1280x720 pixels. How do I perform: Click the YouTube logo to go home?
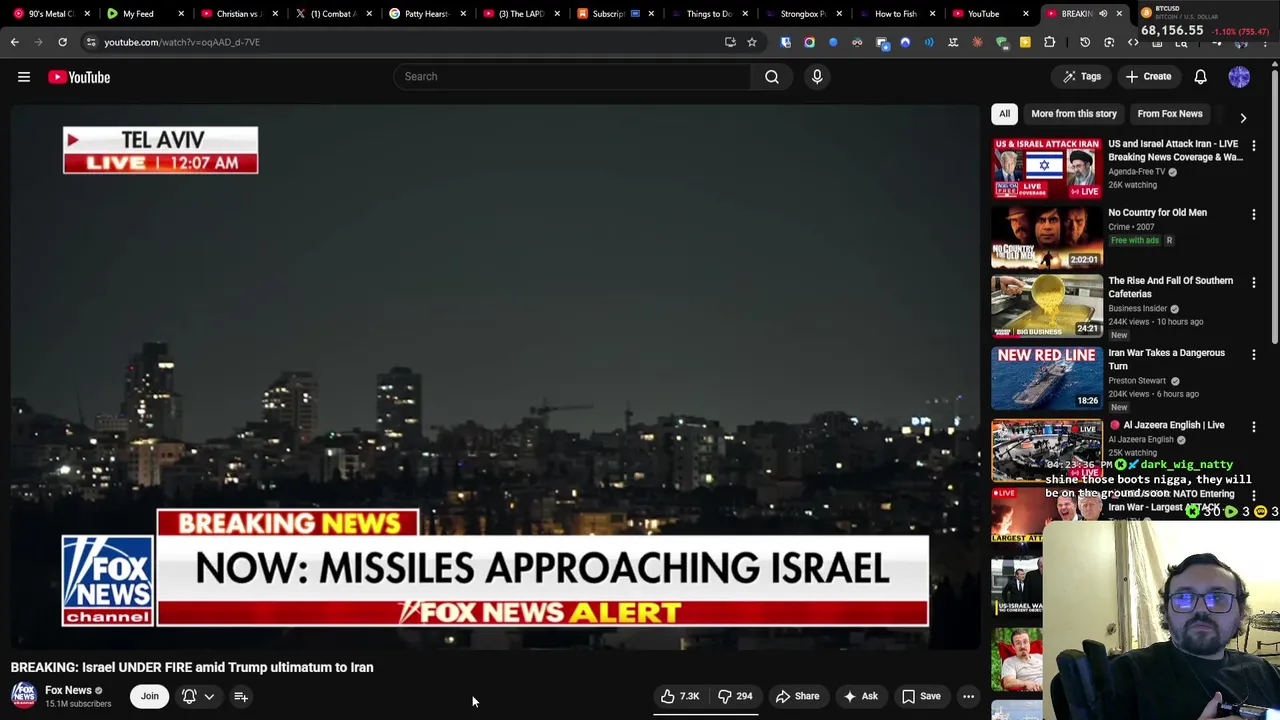(79, 77)
